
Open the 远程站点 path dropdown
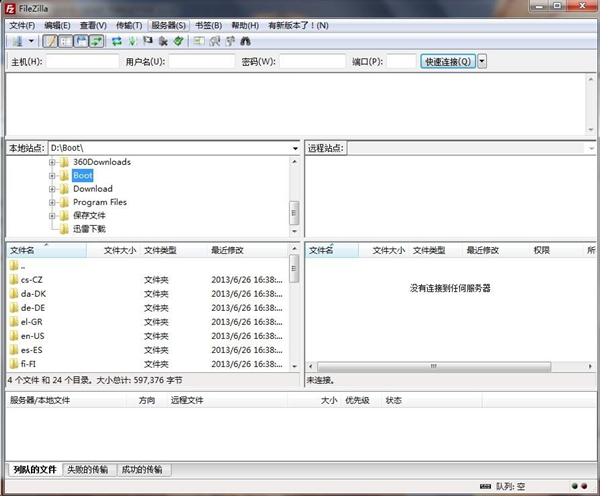[591, 148]
